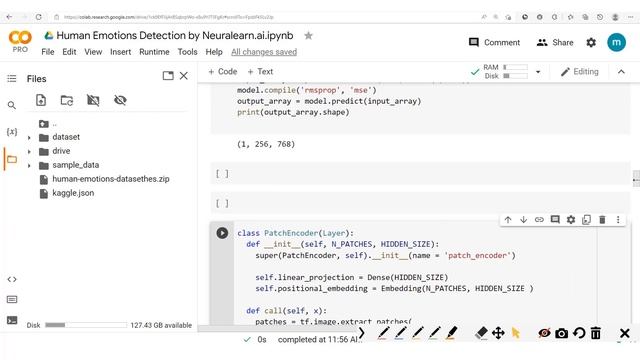Go to parent folder entry
The width and height of the screenshot is (640, 360).
click(48, 124)
